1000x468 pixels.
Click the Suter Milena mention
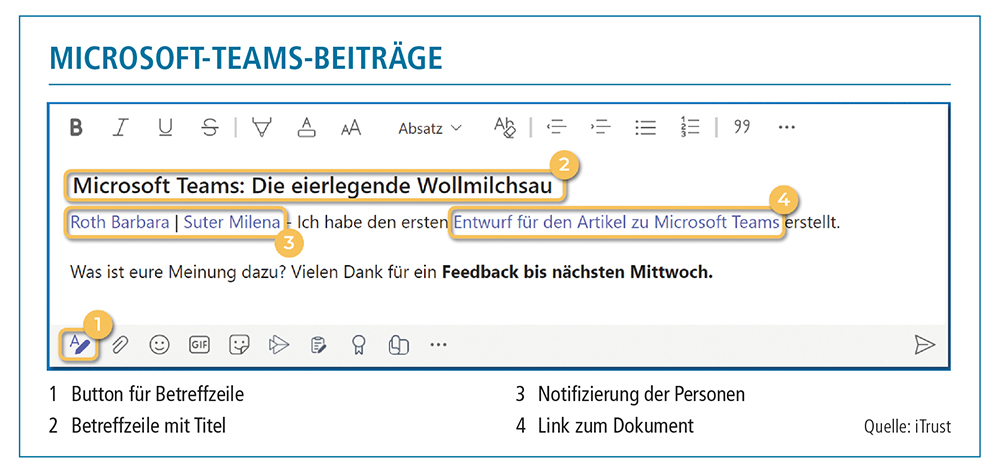click(232, 223)
